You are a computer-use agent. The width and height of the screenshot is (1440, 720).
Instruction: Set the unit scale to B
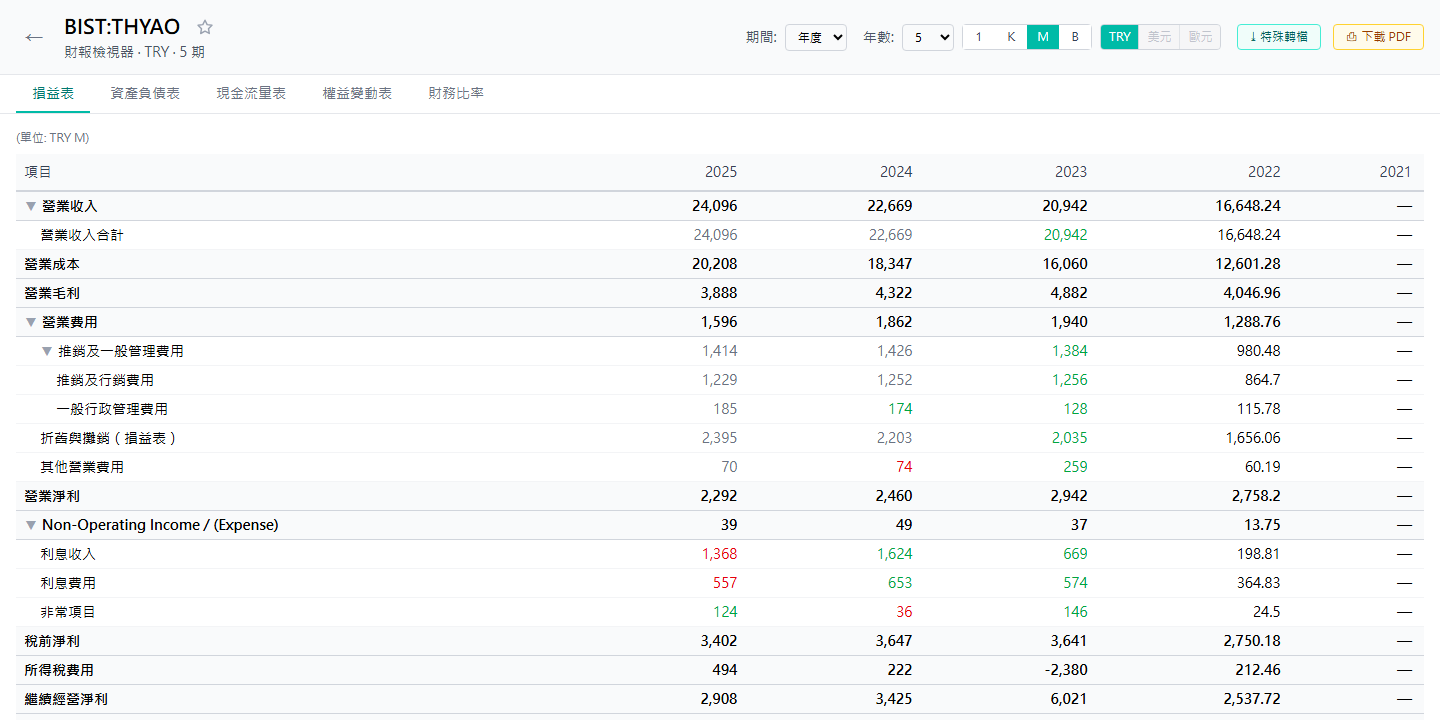(x=1075, y=37)
